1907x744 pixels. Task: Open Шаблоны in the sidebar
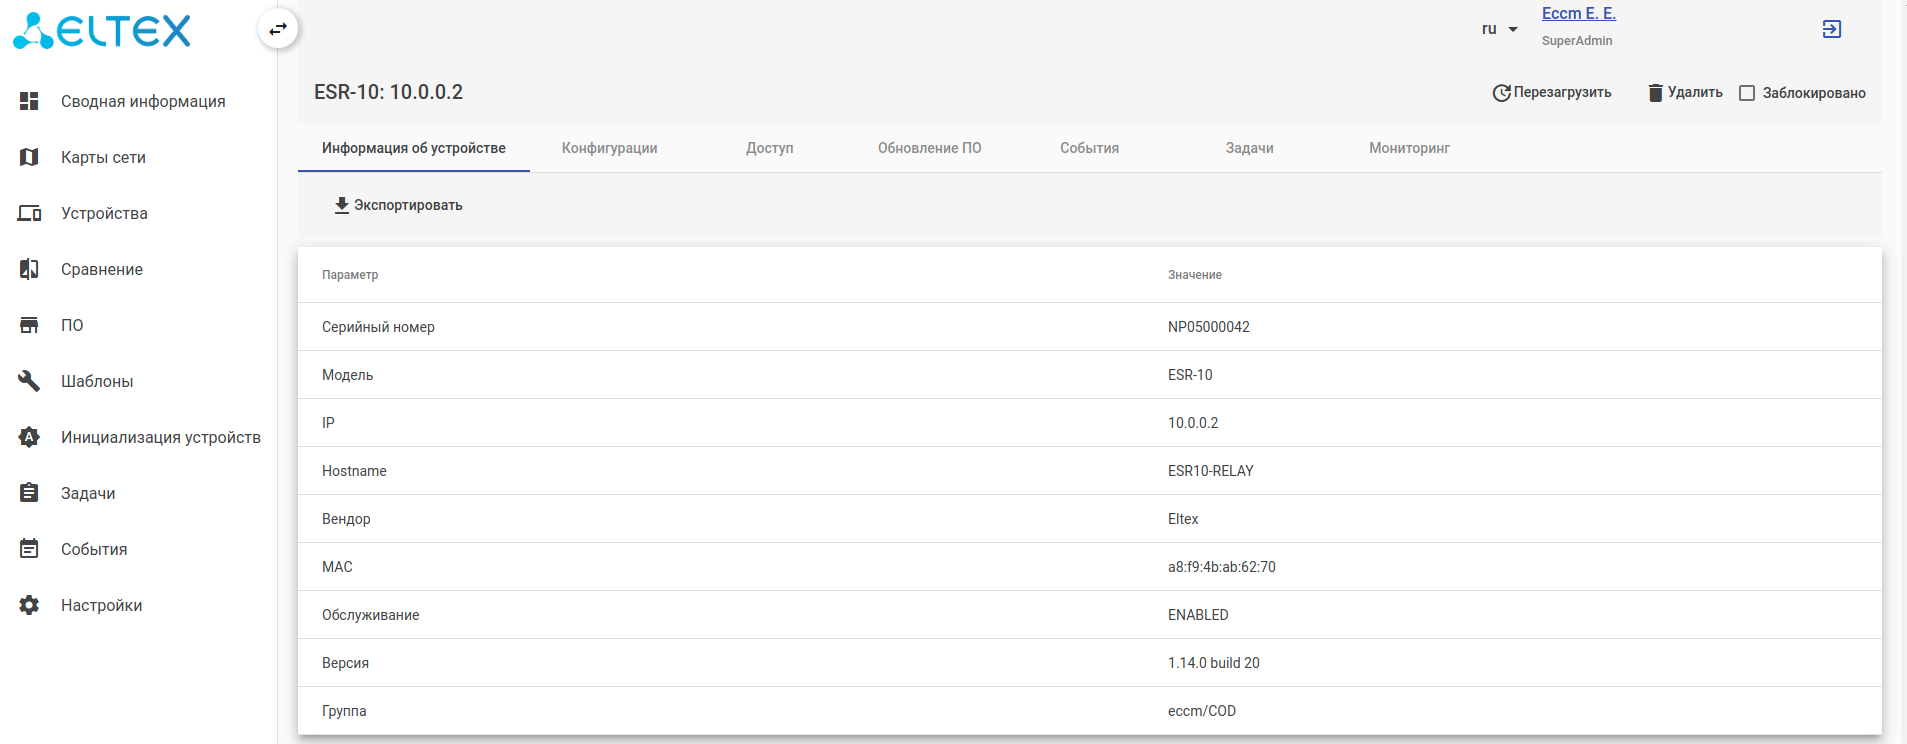[97, 381]
